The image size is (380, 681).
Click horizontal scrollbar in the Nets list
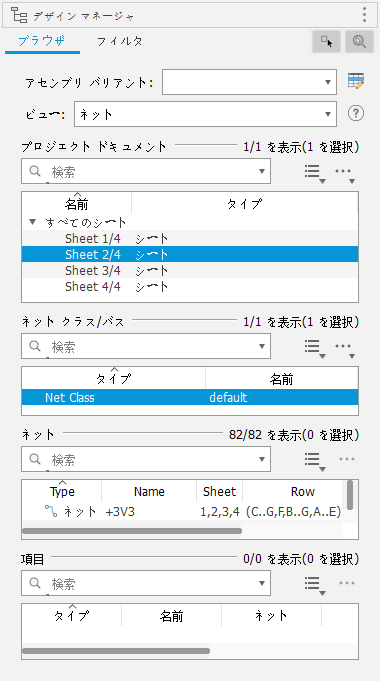pos(132,531)
